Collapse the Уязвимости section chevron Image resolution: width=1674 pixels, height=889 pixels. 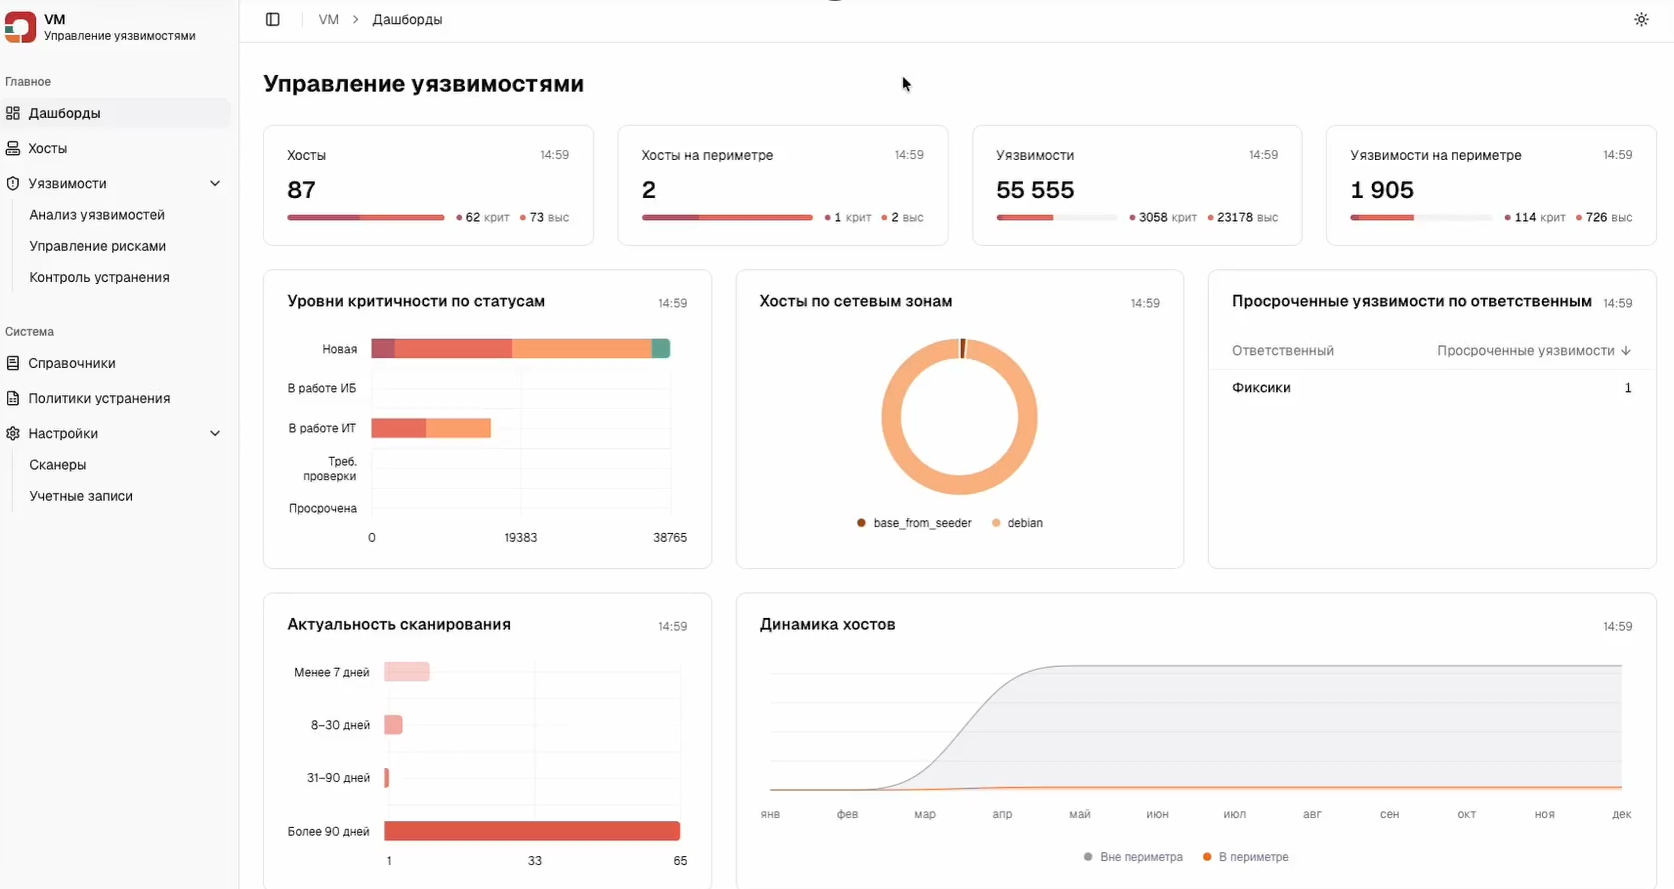click(x=215, y=183)
